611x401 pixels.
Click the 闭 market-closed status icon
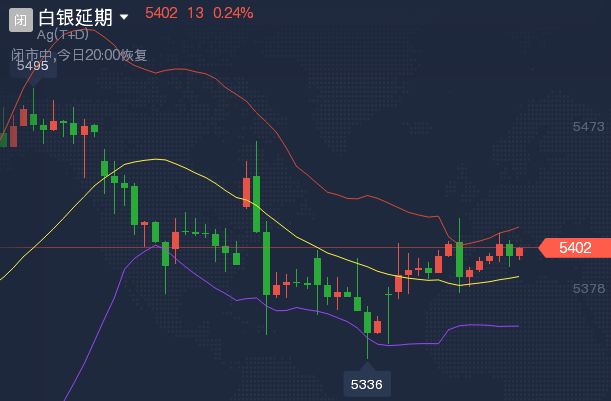(21, 17)
